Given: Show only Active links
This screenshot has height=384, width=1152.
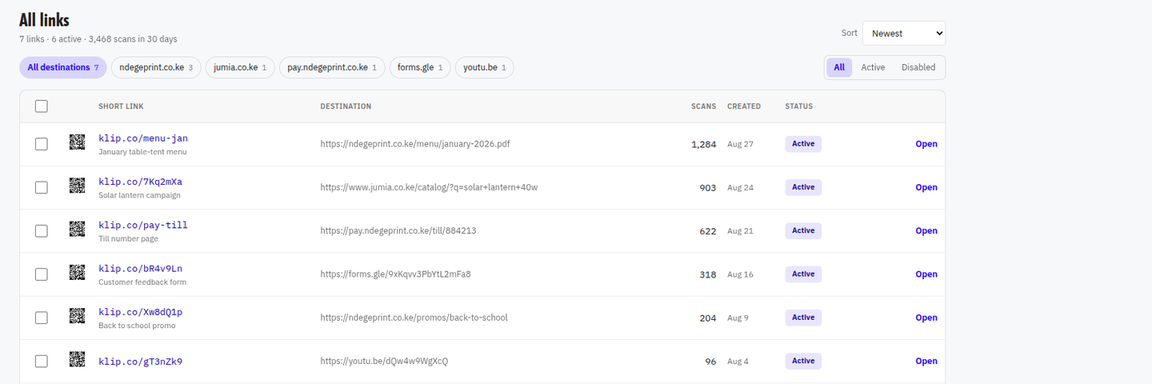Looking at the screenshot, I should [873, 67].
